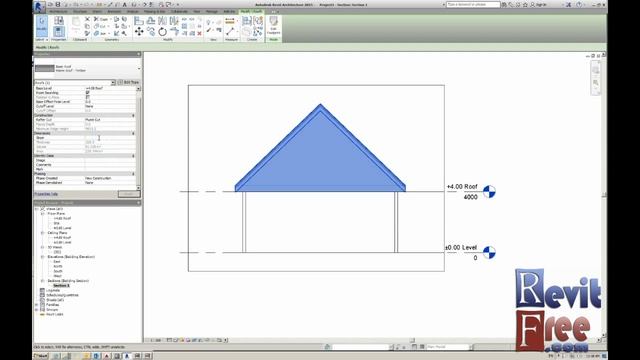640x360 pixels.
Task: Open the Structure ribbon tab
Action: tap(80, 11)
